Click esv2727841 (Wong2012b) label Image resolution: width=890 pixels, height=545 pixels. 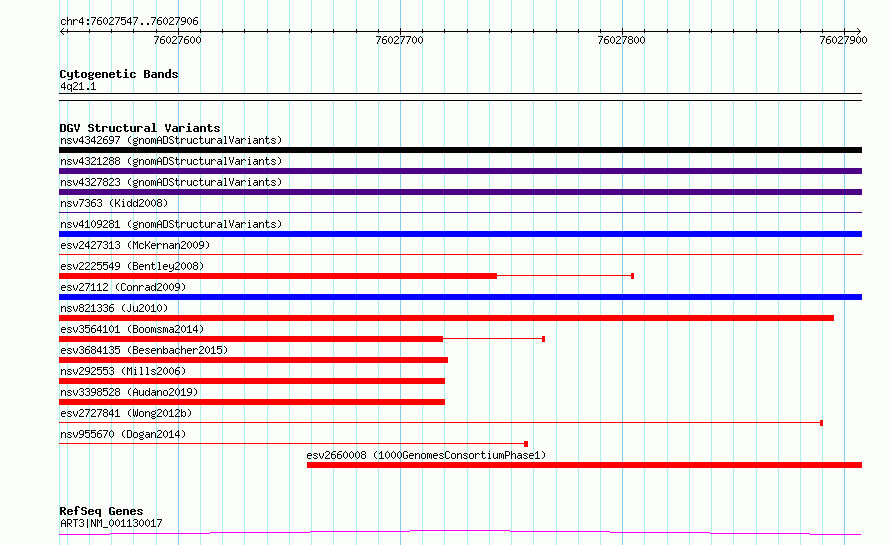126,413
